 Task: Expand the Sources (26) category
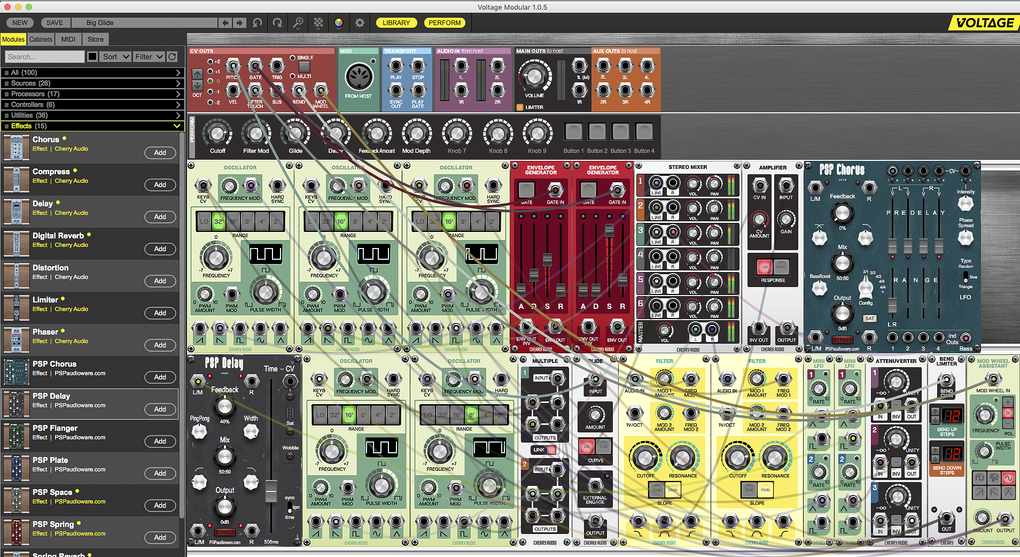(x=92, y=83)
